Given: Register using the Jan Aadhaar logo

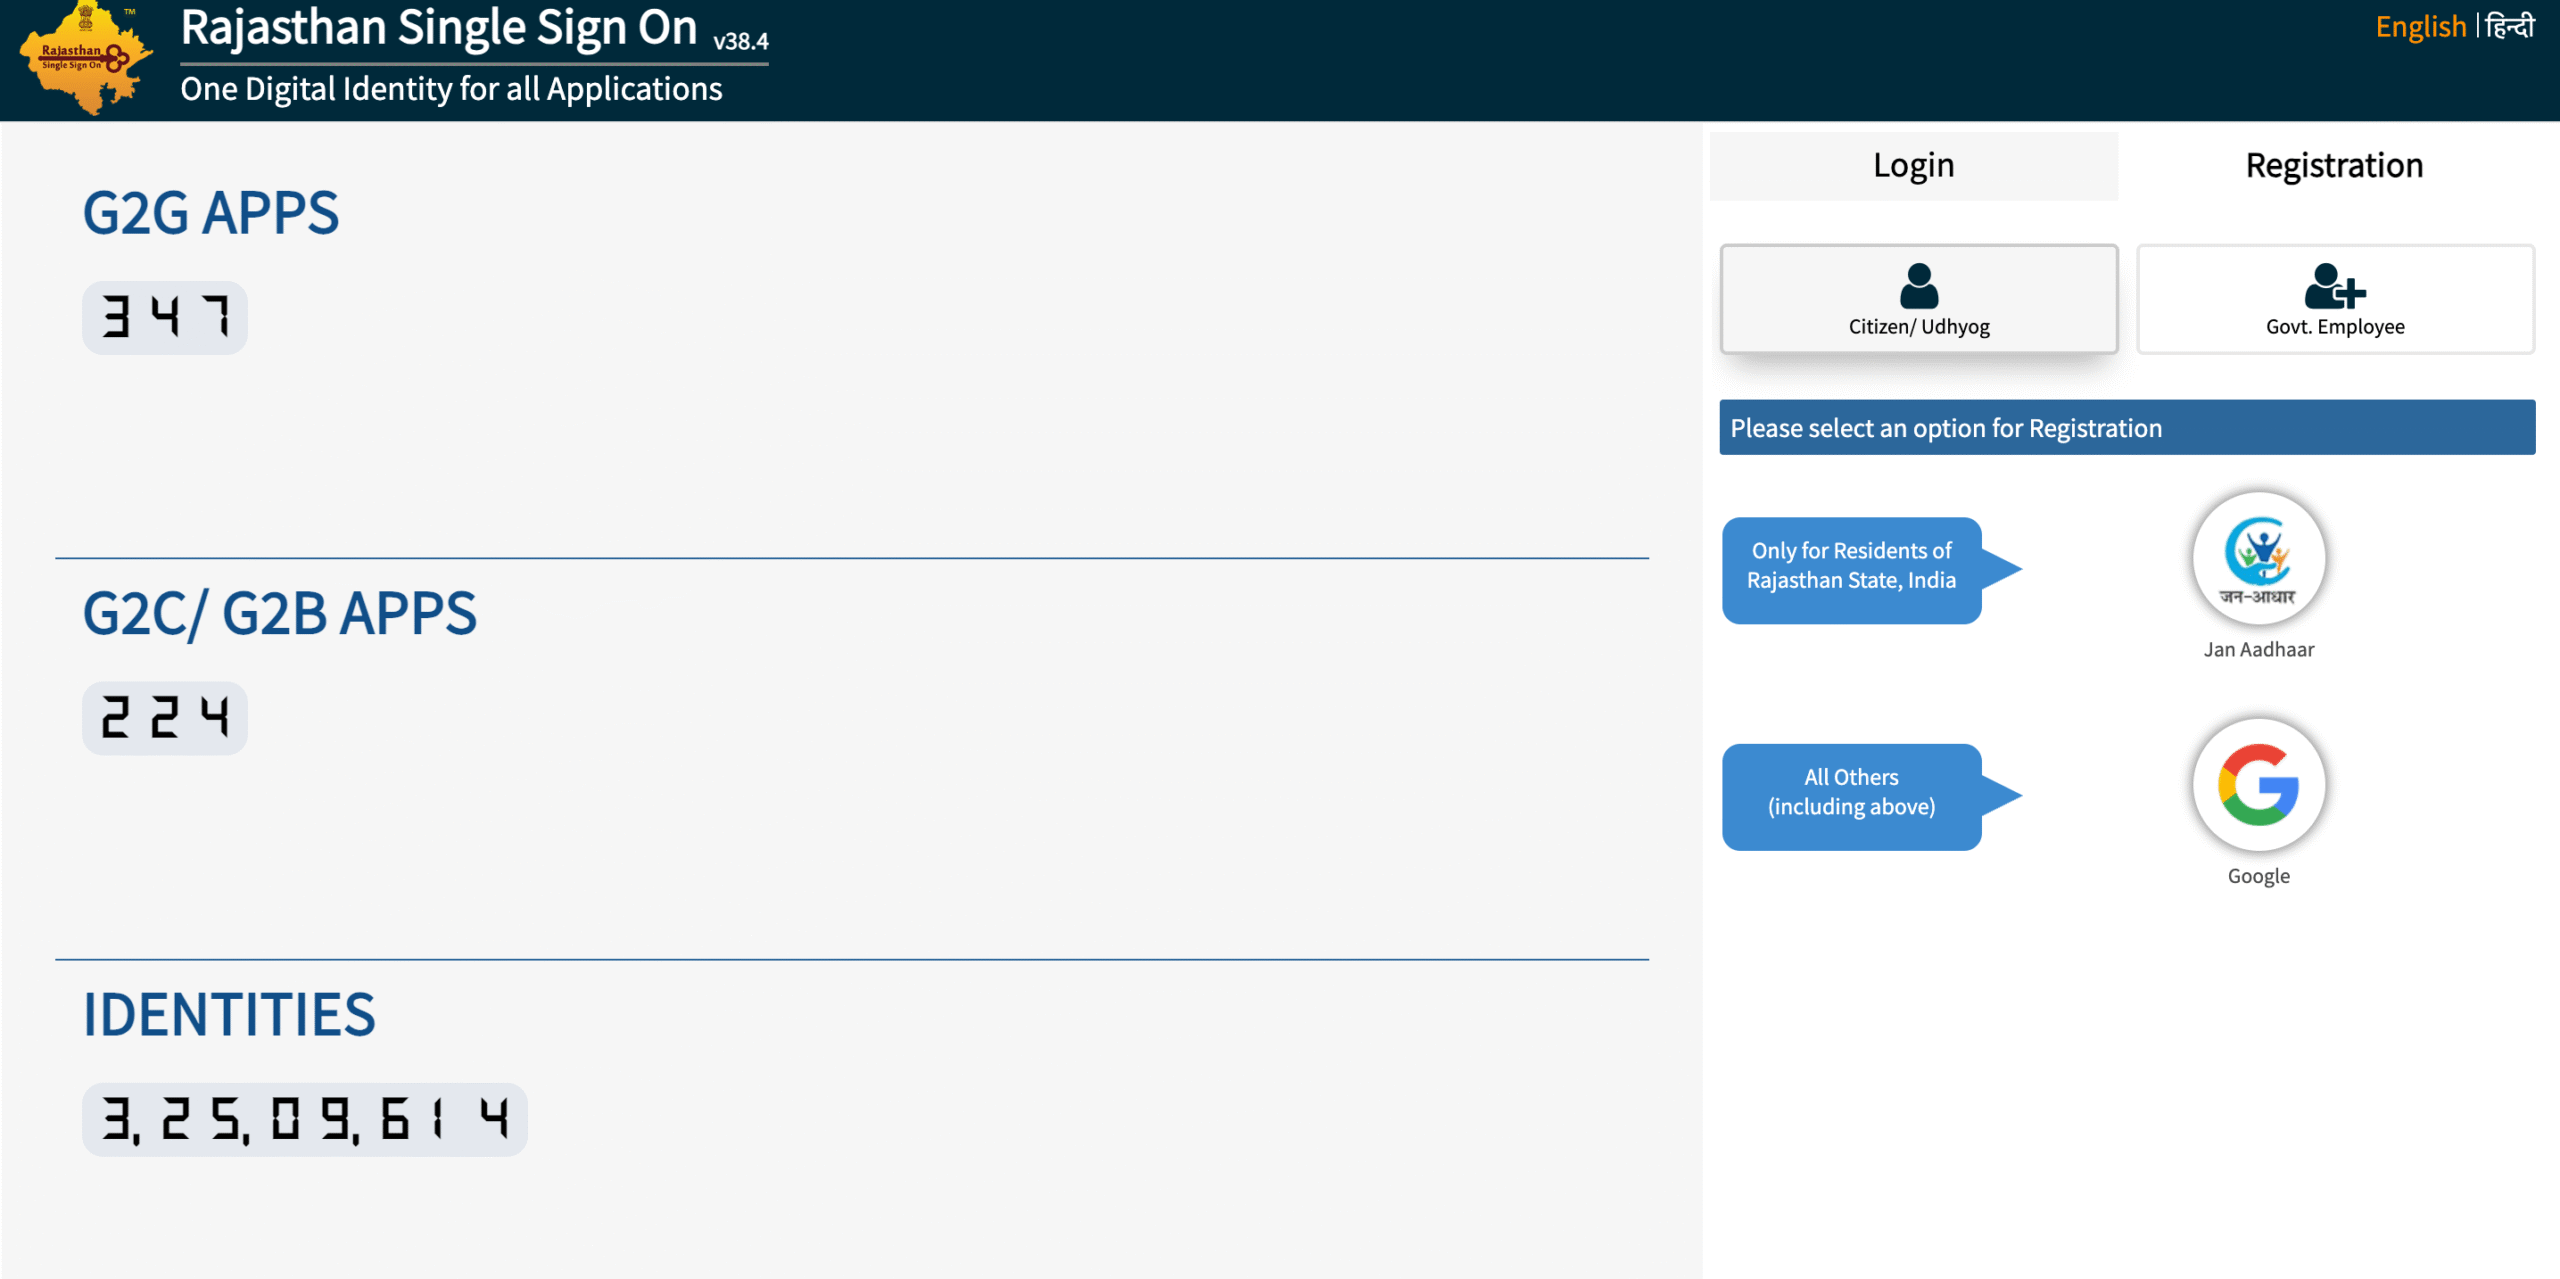Looking at the screenshot, I should 2258,558.
